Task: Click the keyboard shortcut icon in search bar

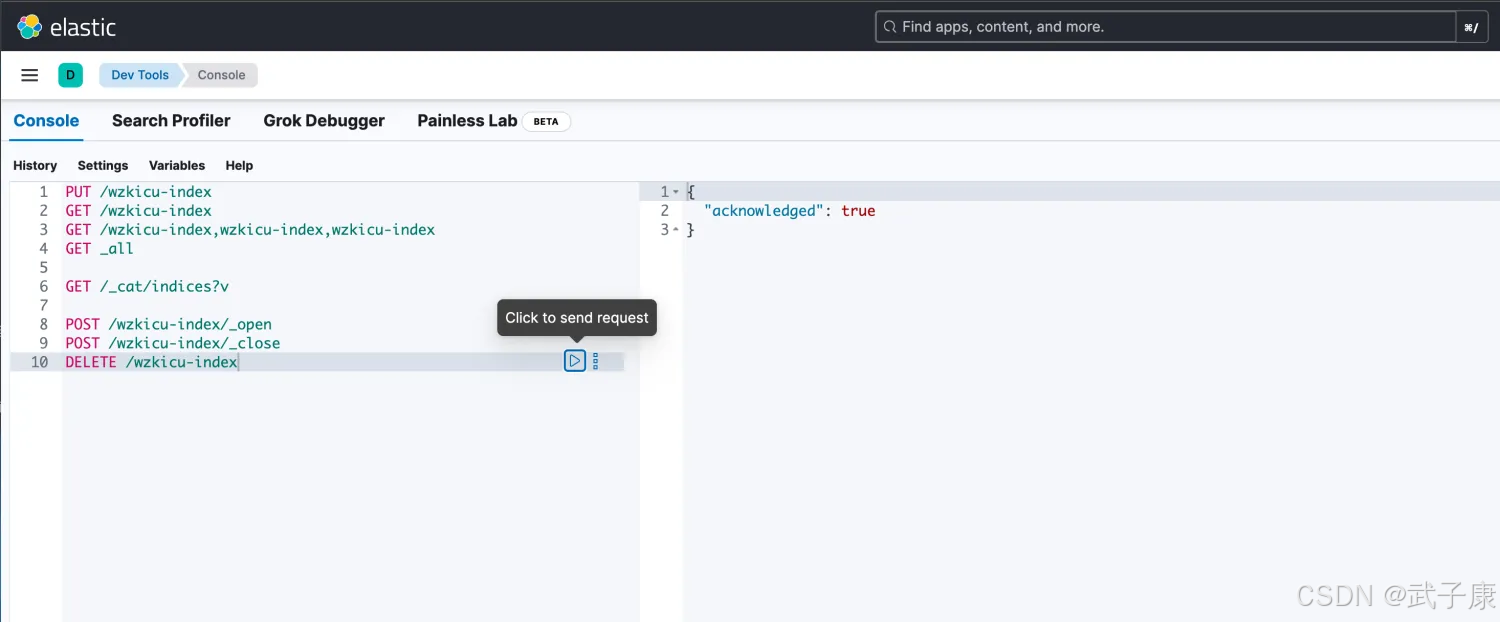Action: [1470, 27]
